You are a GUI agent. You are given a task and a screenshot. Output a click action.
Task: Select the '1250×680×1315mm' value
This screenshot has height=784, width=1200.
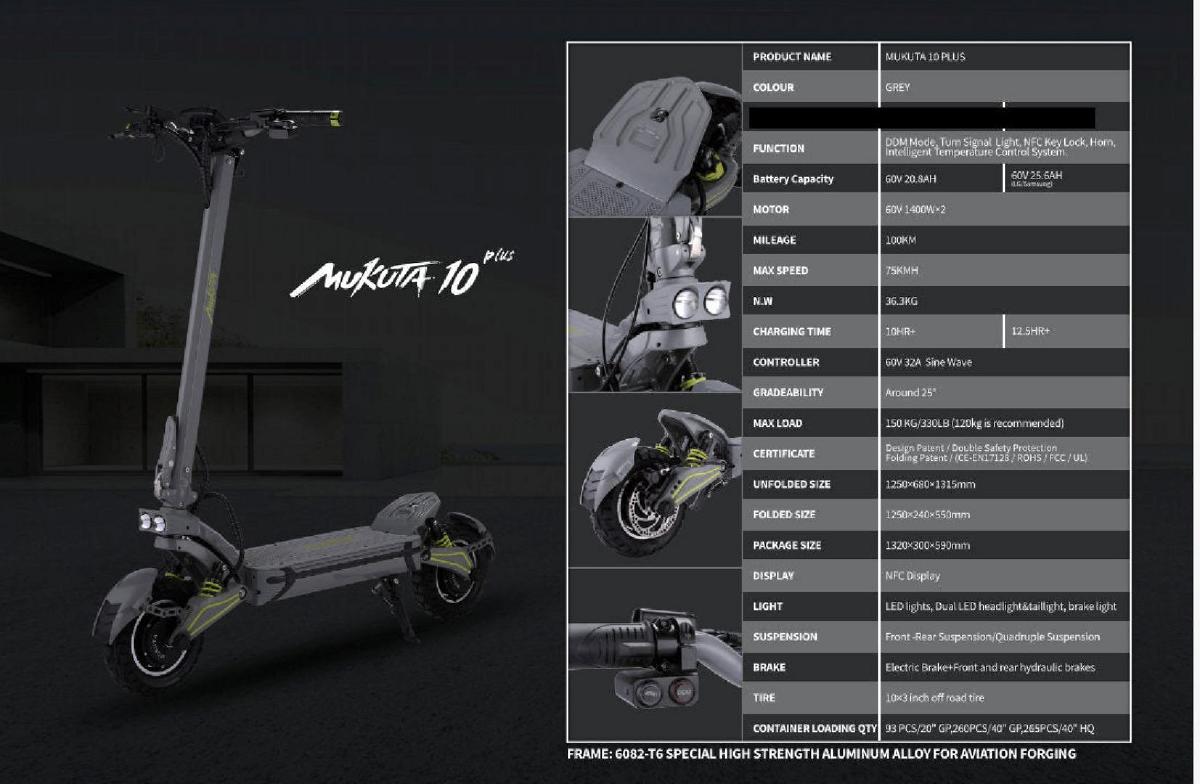pyautogui.click(x=930, y=484)
